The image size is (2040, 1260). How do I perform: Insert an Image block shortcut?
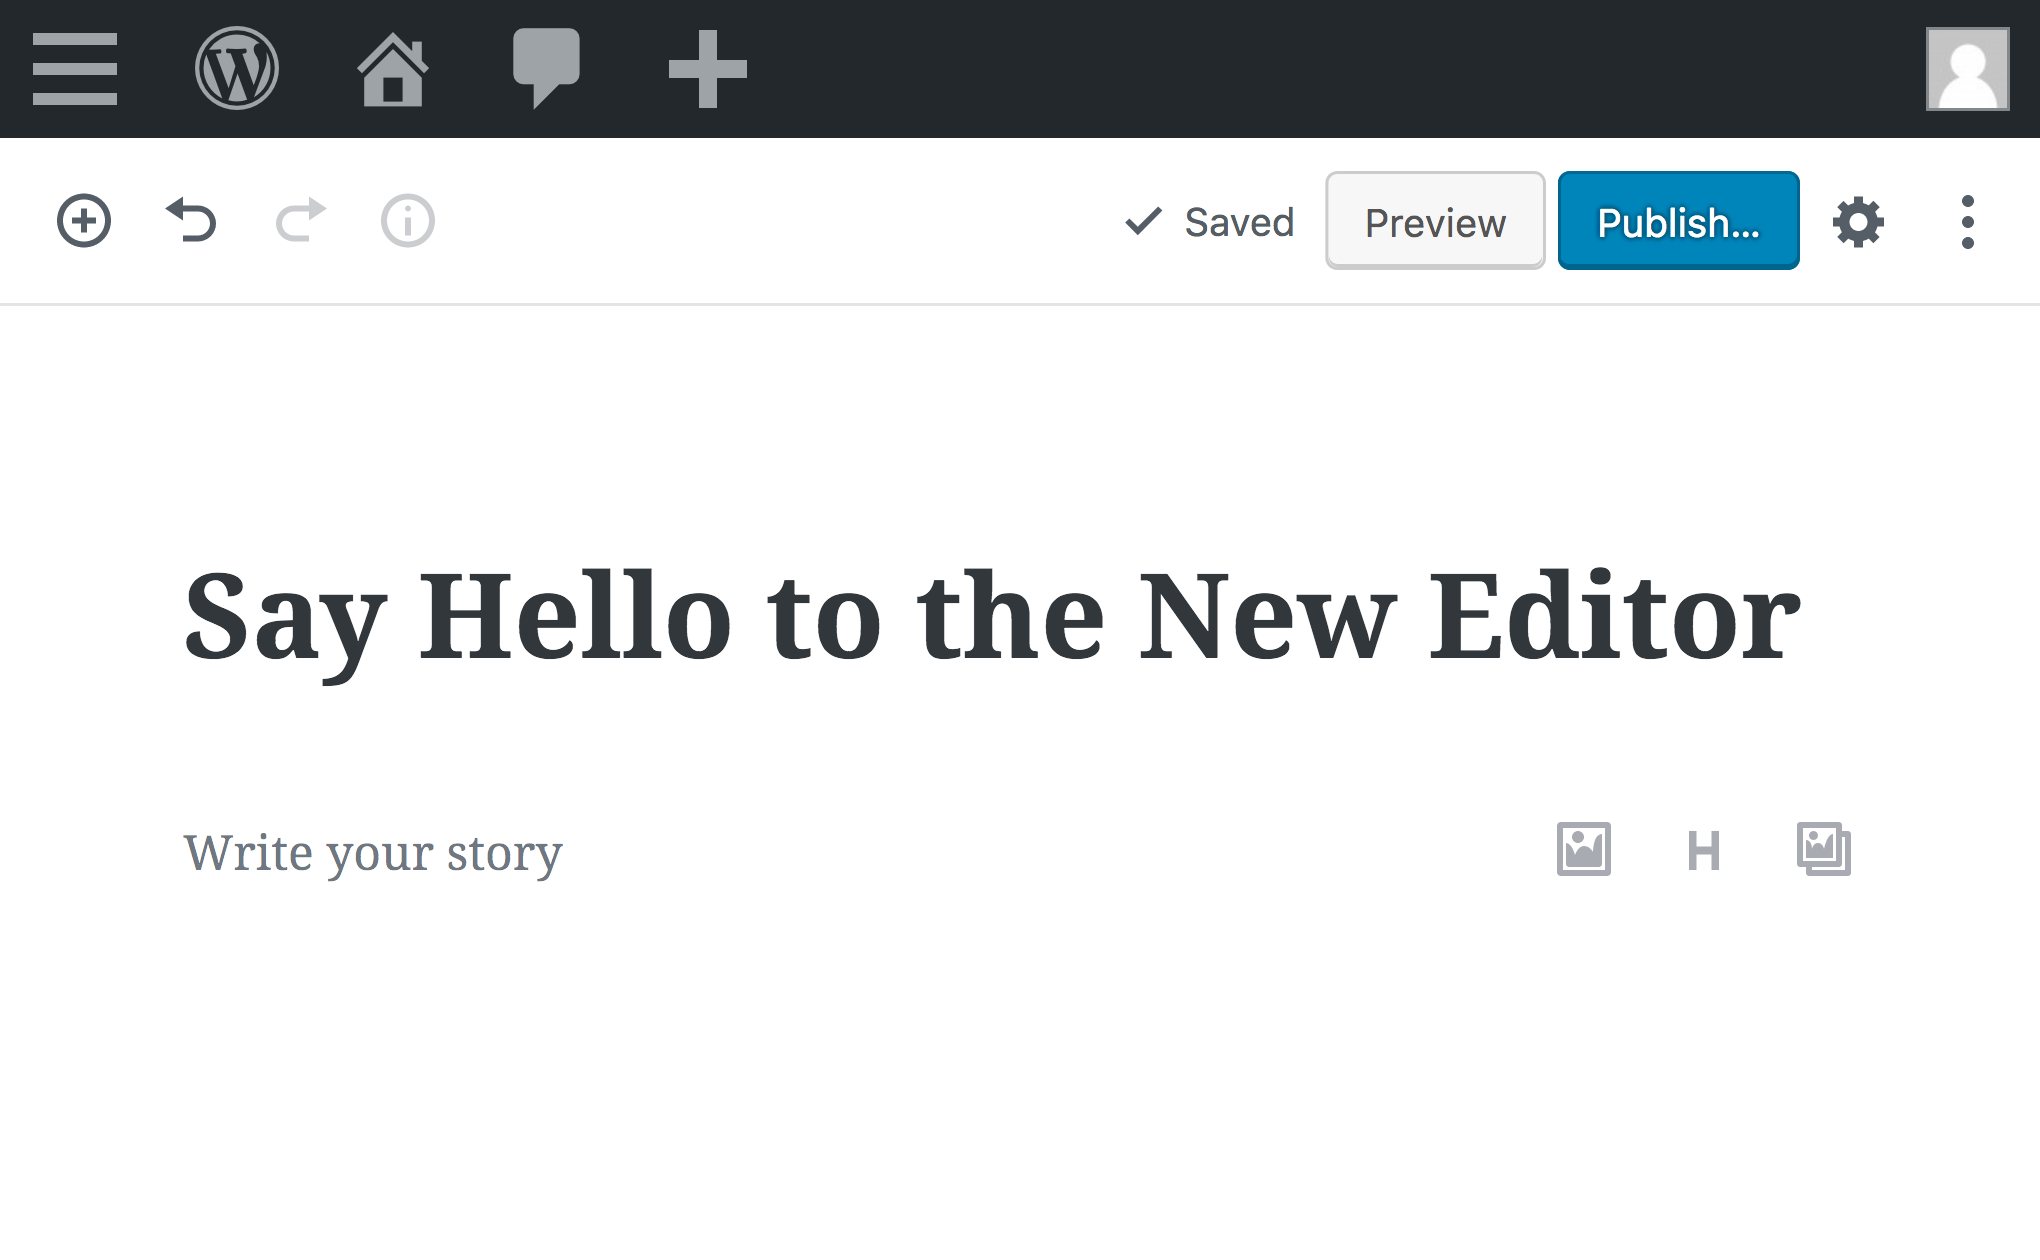click(x=1583, y=850)
